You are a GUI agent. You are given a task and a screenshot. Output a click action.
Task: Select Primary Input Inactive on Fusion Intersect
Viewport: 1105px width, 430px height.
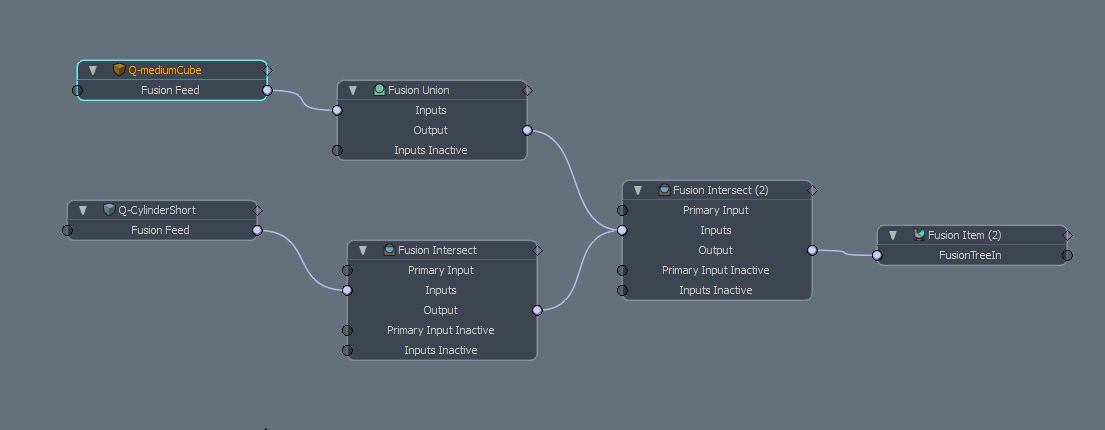440,330
